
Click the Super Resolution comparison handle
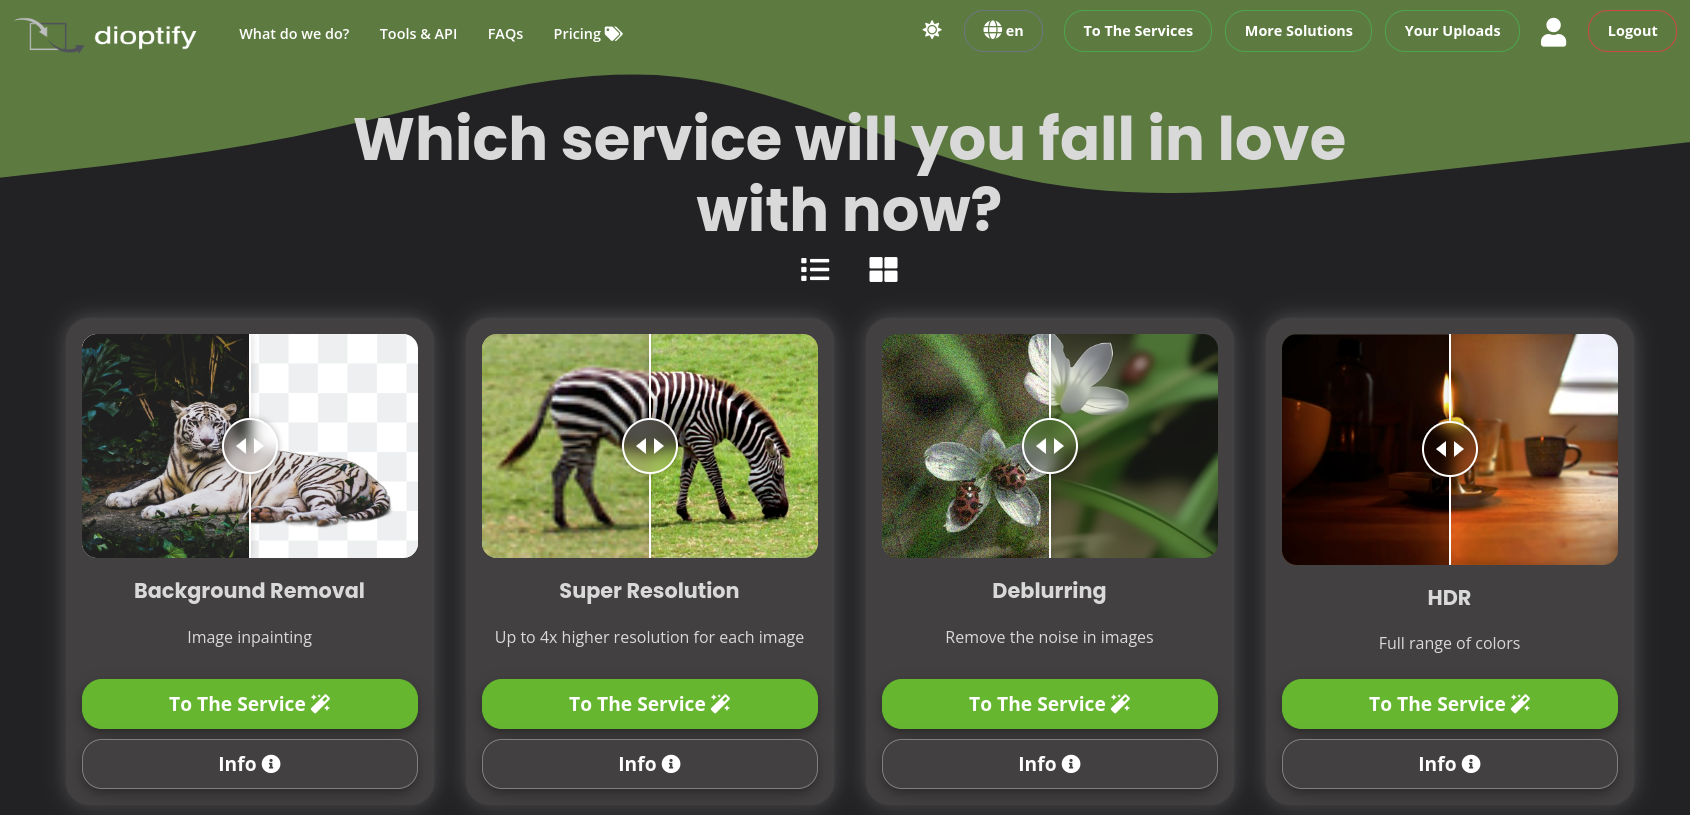tap(650, 446)
